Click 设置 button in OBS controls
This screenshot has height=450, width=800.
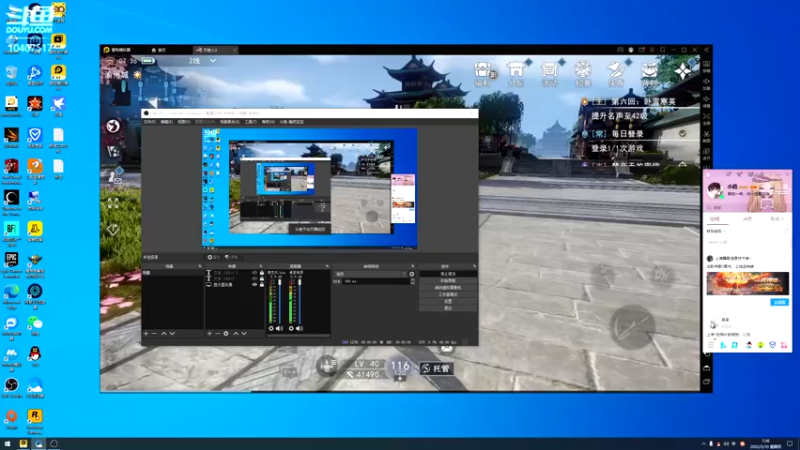click(x=448, y=301)
